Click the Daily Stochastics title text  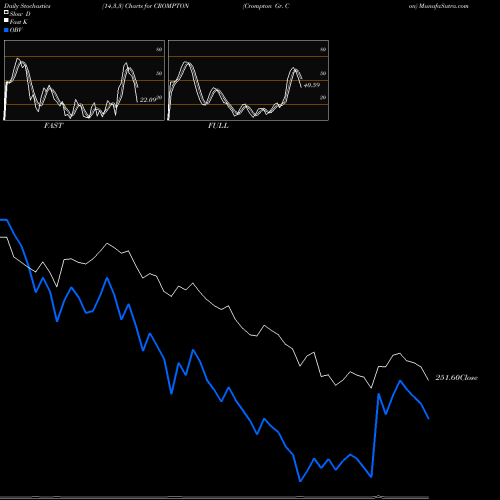(27, 6)
